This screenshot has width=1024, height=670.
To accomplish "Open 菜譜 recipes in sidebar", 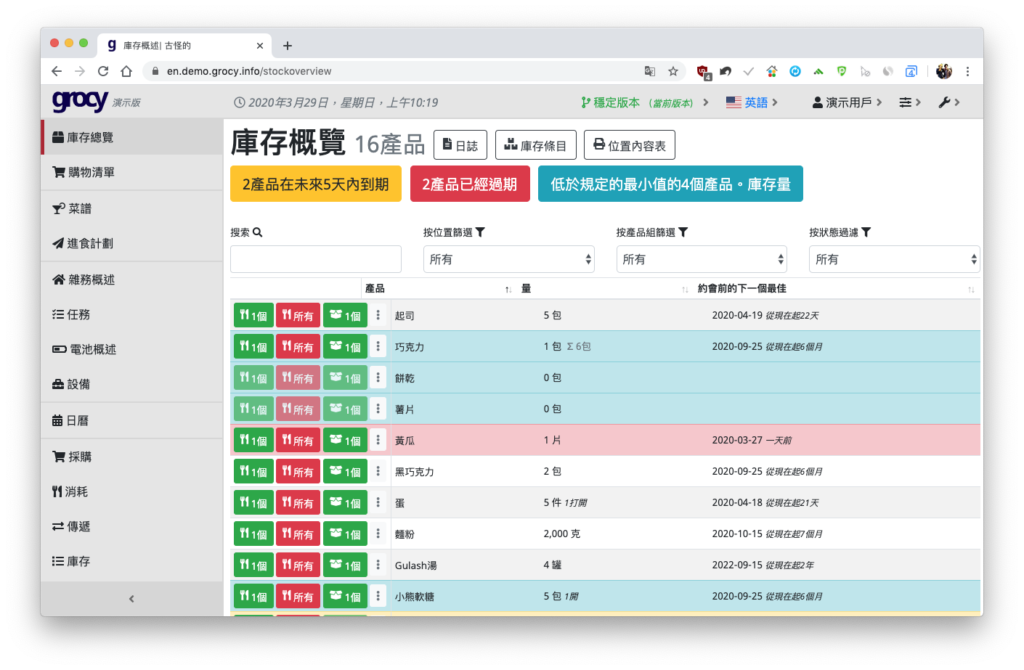I will pos(132,208).
